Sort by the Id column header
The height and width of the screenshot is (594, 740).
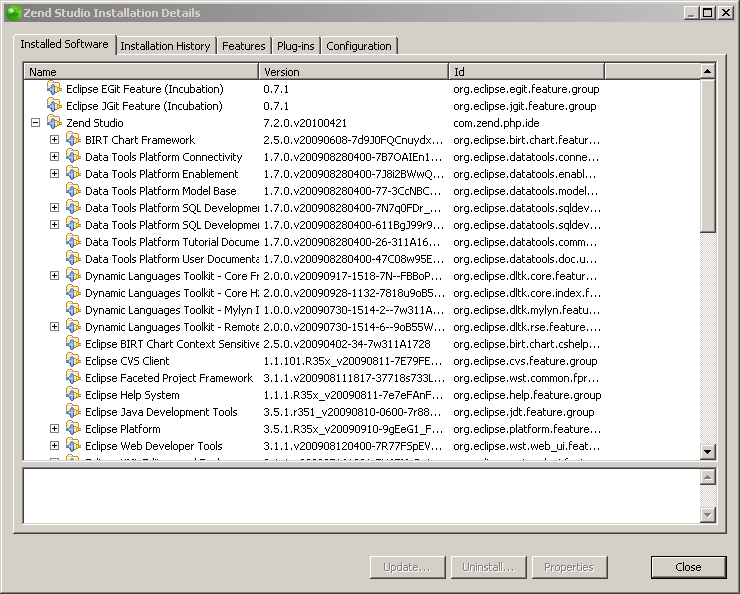tap(526, 72)
